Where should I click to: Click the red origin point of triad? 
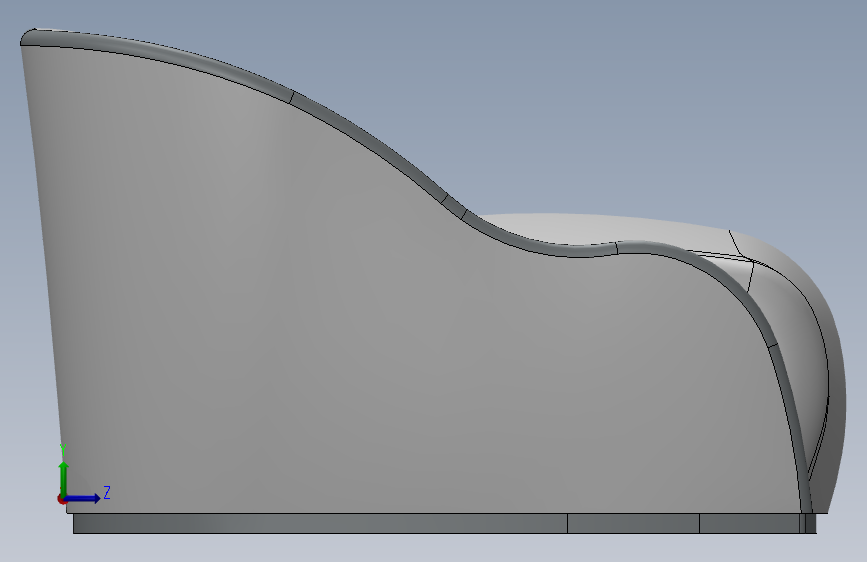click(62, 499)
